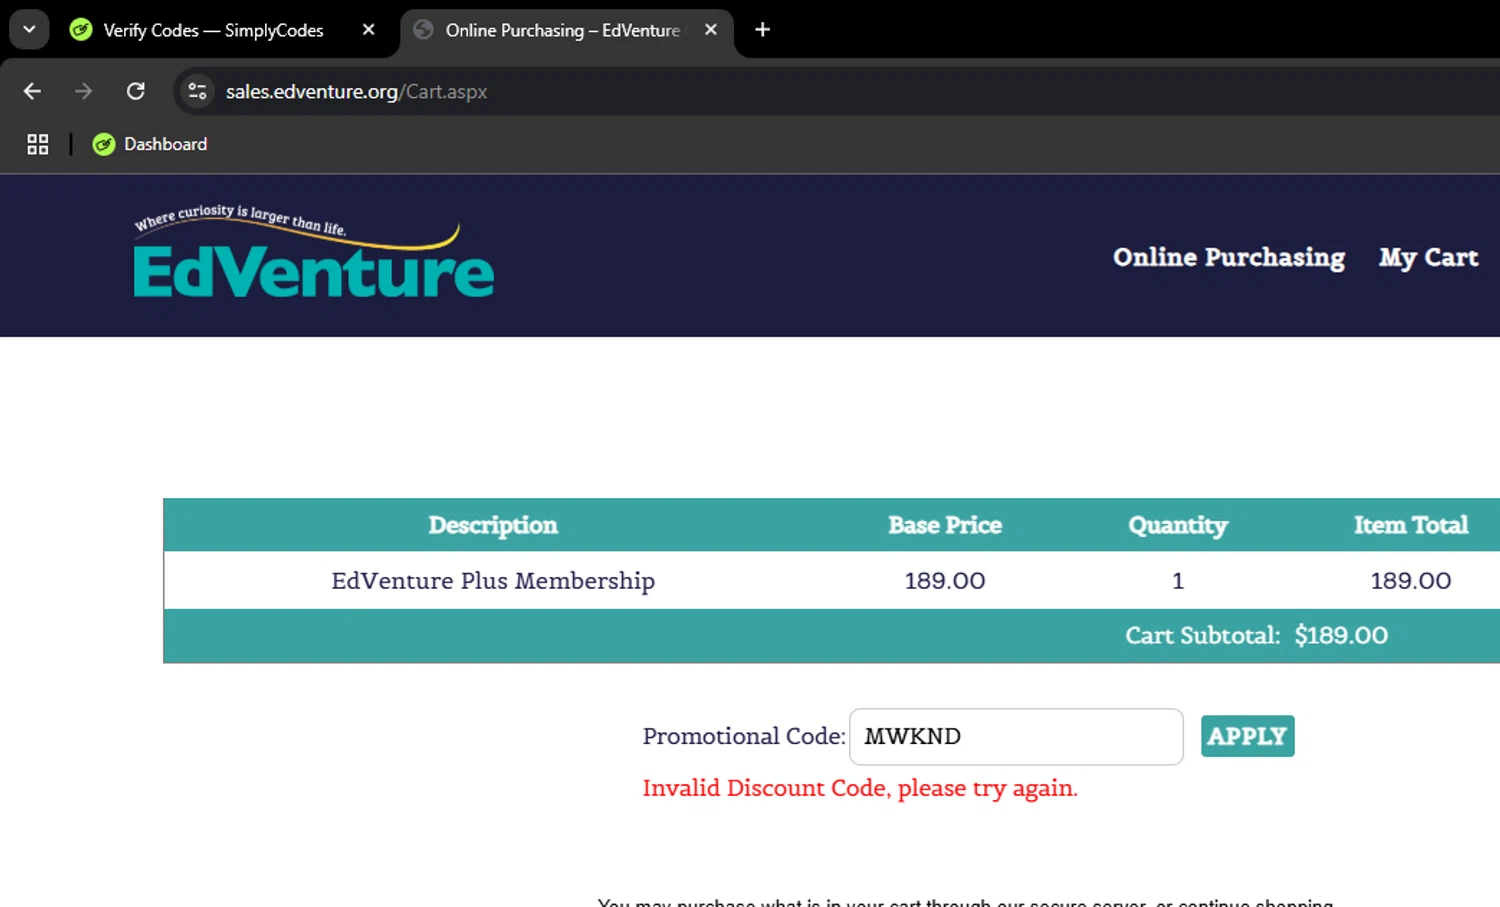The image size is (1500, 907).
Task: Click the SimplyCodes tab favicon
Action: [x=81, y=30]
